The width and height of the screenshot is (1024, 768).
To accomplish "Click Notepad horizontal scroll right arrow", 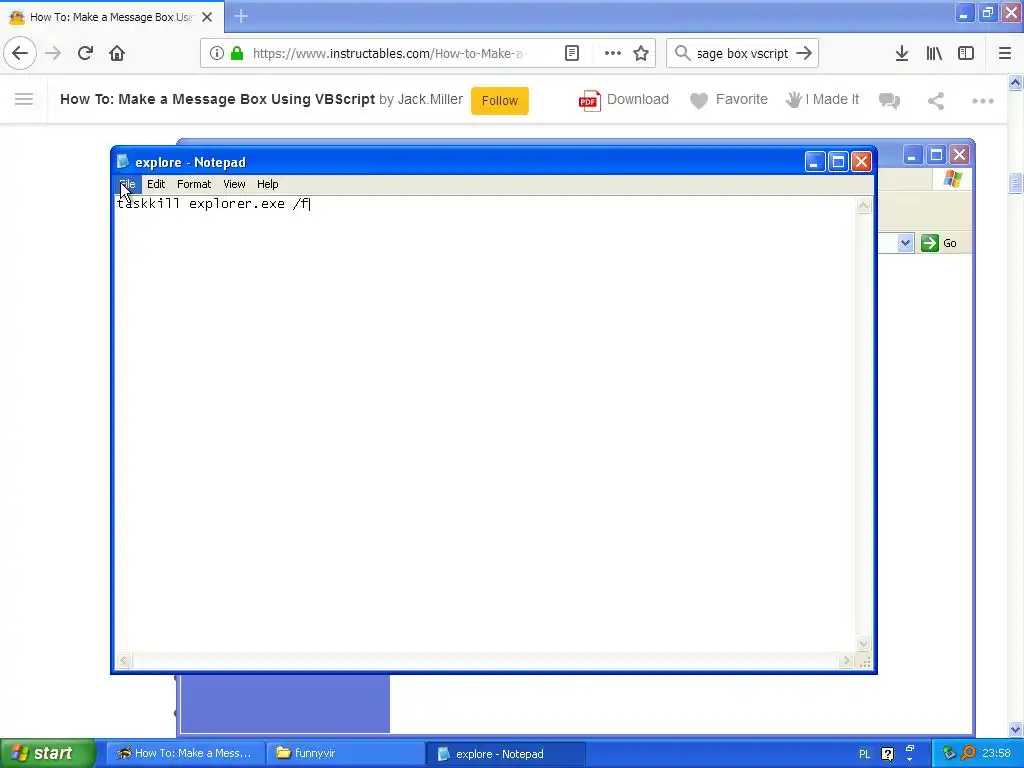I will [846, 661].
